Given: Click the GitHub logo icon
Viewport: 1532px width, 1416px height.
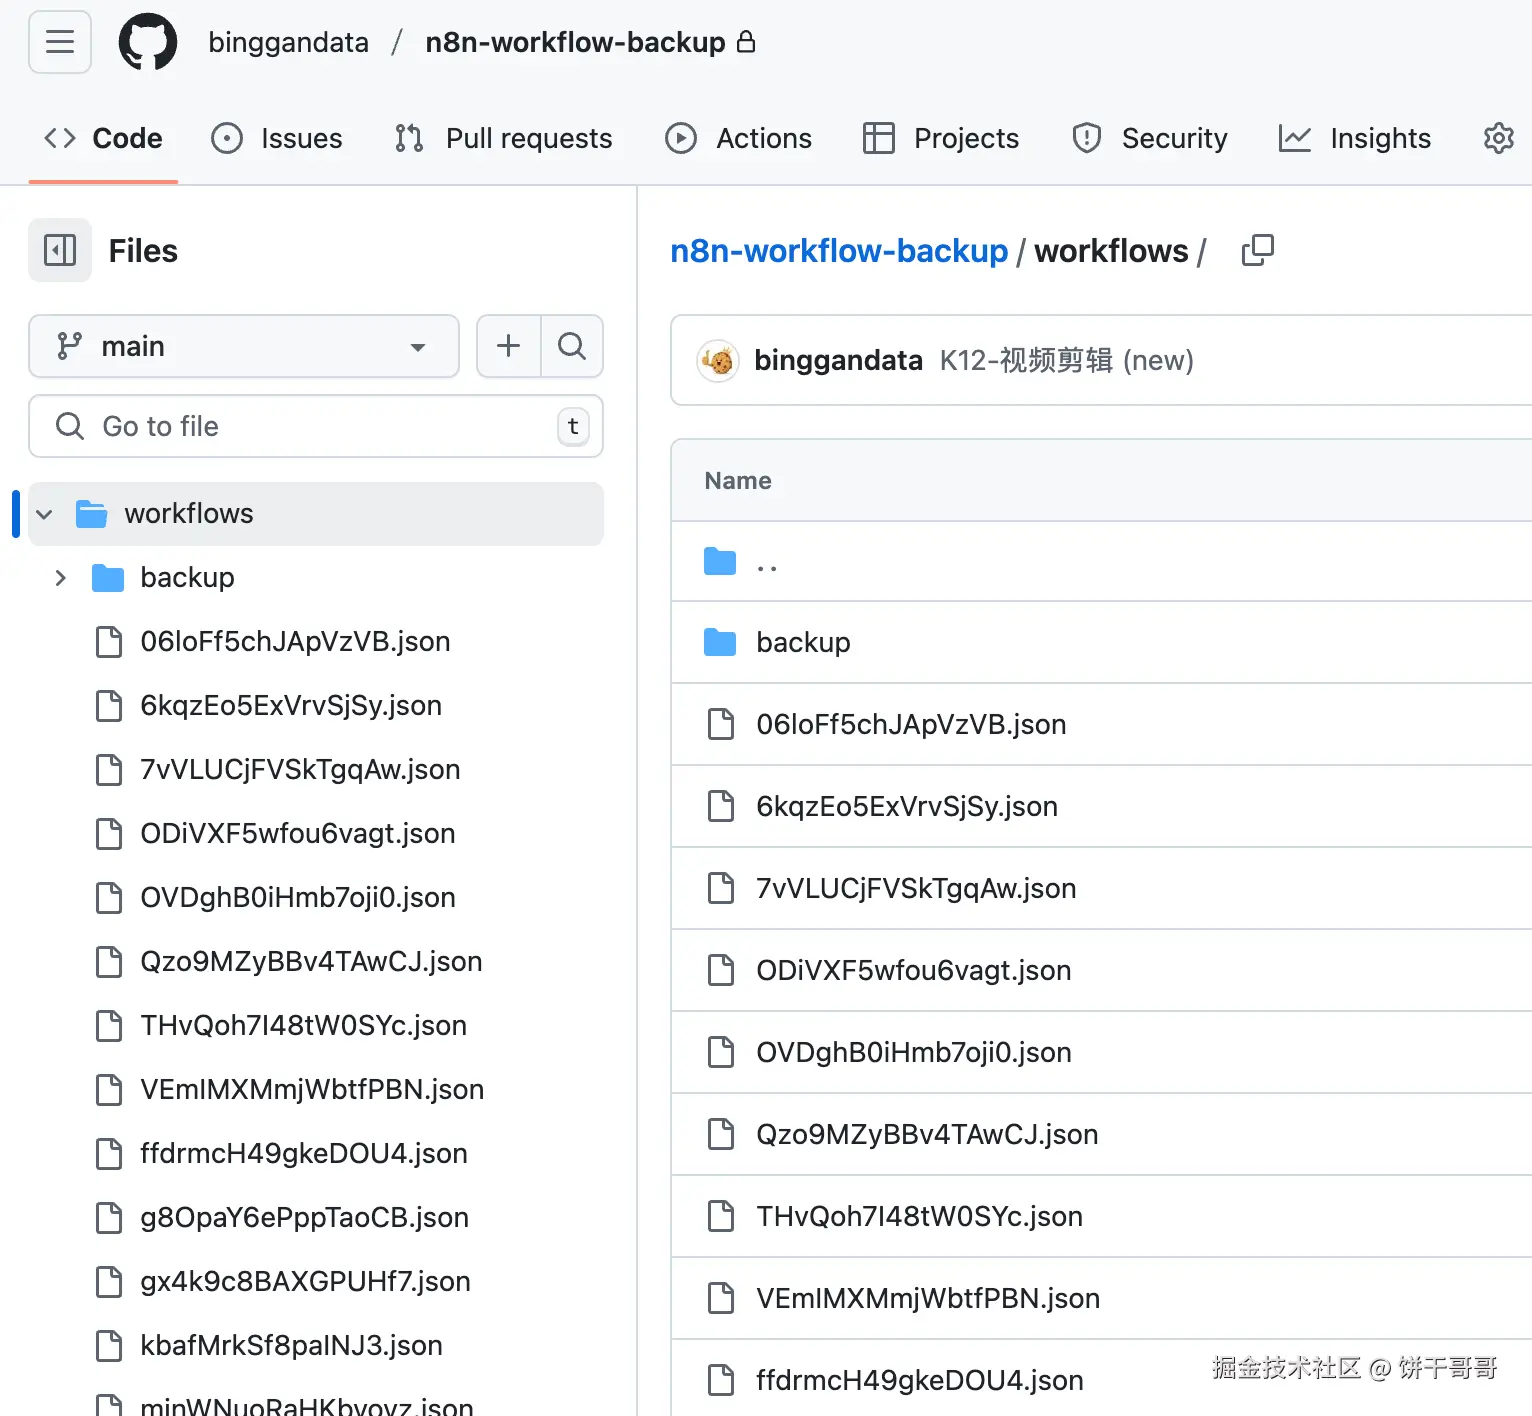Looking at the screenshot, I should 148,42.
